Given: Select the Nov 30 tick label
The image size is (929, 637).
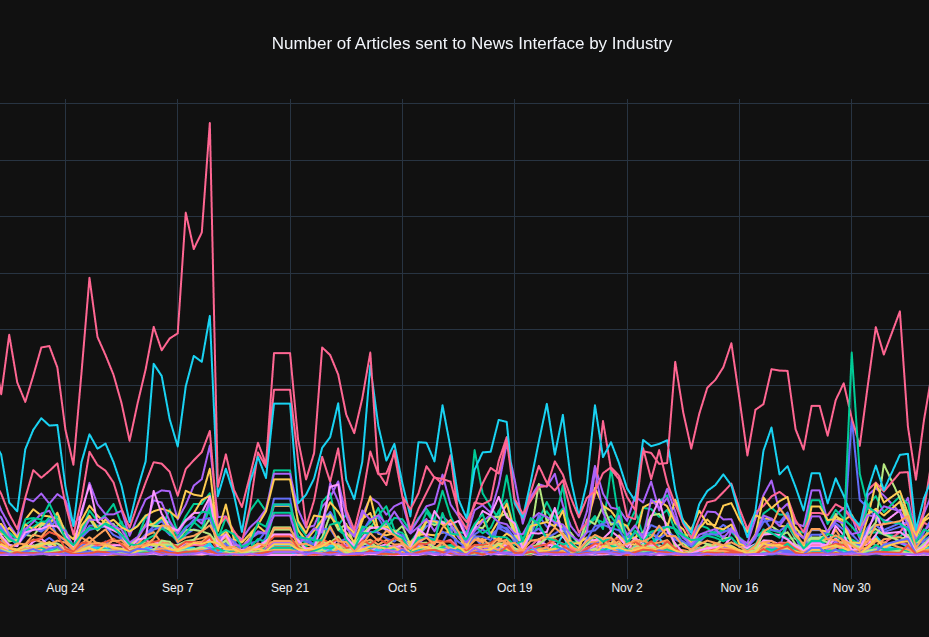Looking at the screenshot, I should (x=851, y=588).
